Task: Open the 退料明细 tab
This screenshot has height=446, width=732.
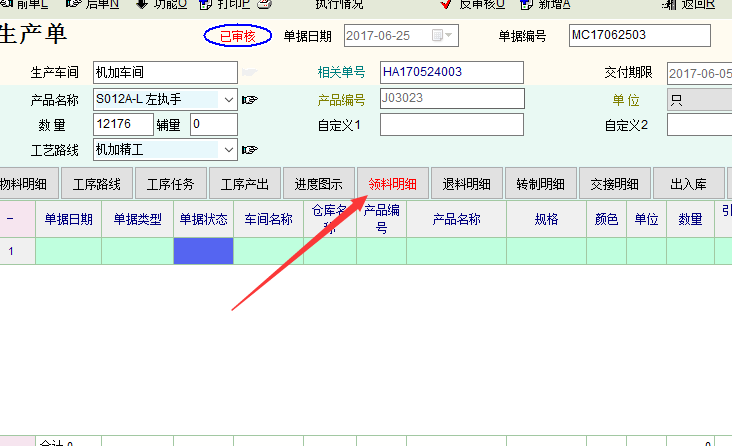Action: 467,184
